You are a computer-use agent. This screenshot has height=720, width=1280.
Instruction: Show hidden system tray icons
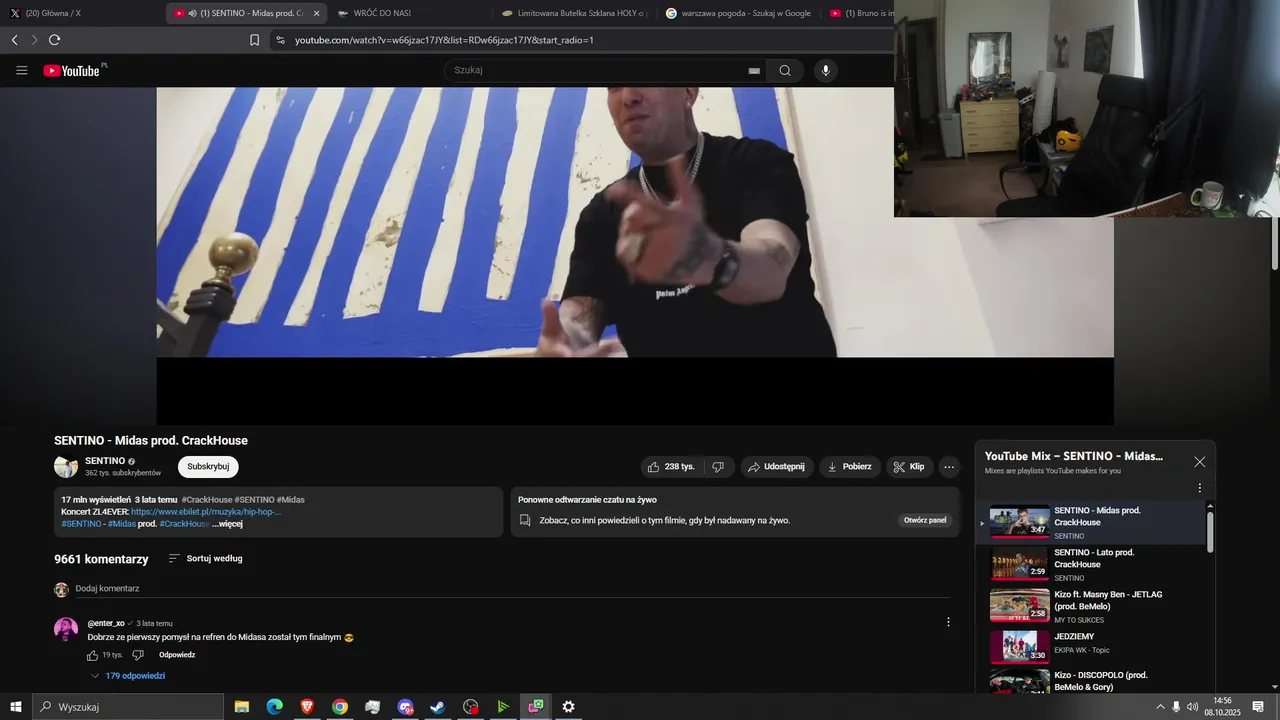[1160, 707]
